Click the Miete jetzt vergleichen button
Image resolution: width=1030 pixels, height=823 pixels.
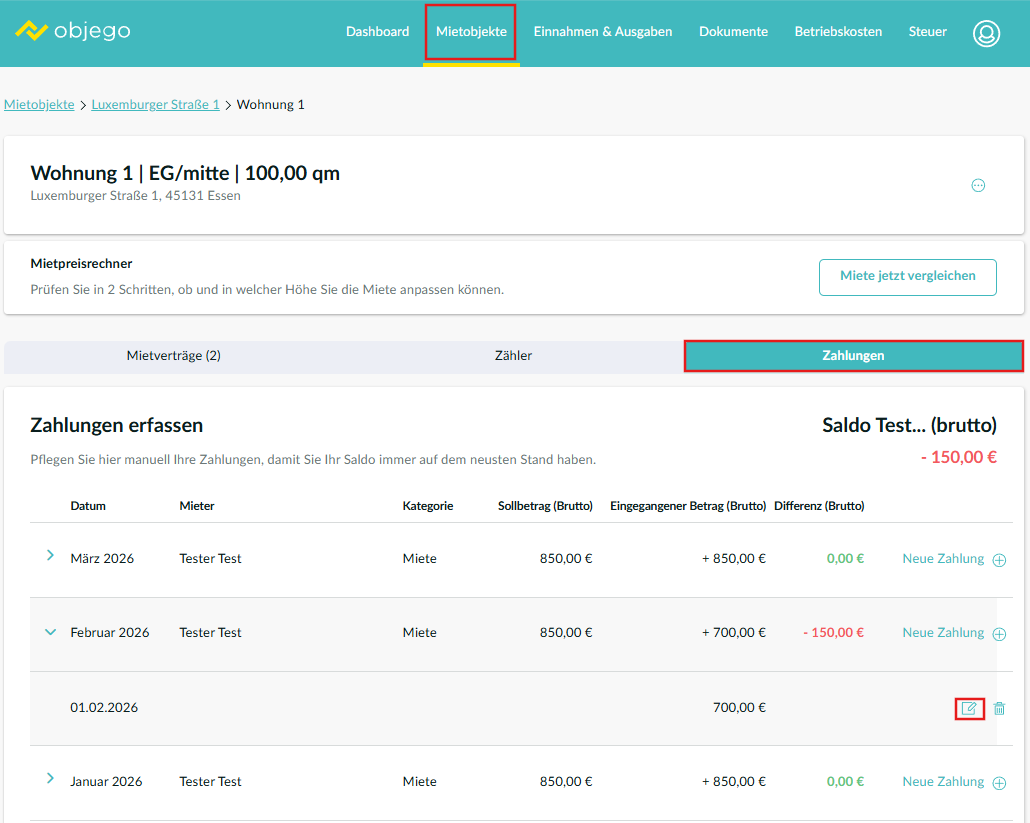(x=907, y=277)
